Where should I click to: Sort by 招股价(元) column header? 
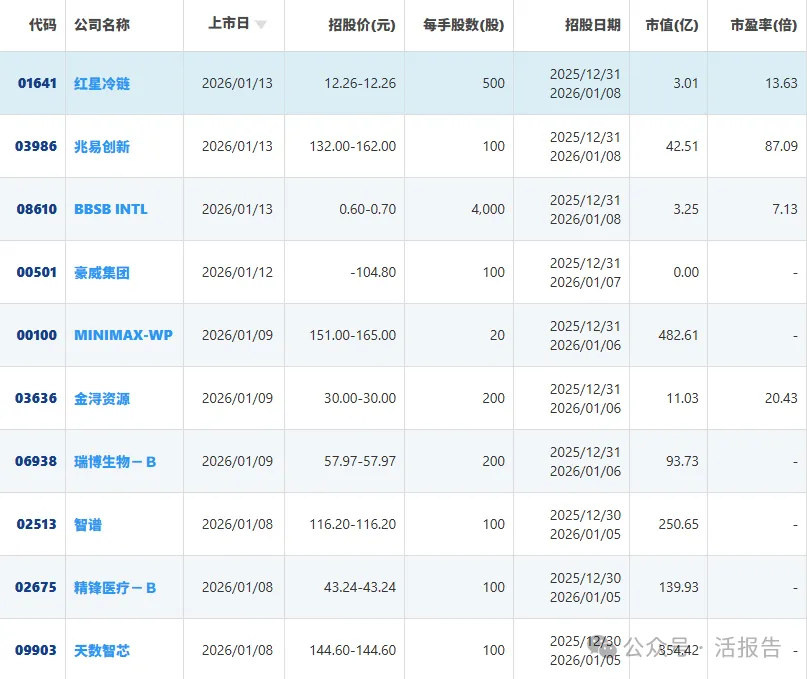pos(362,24)
